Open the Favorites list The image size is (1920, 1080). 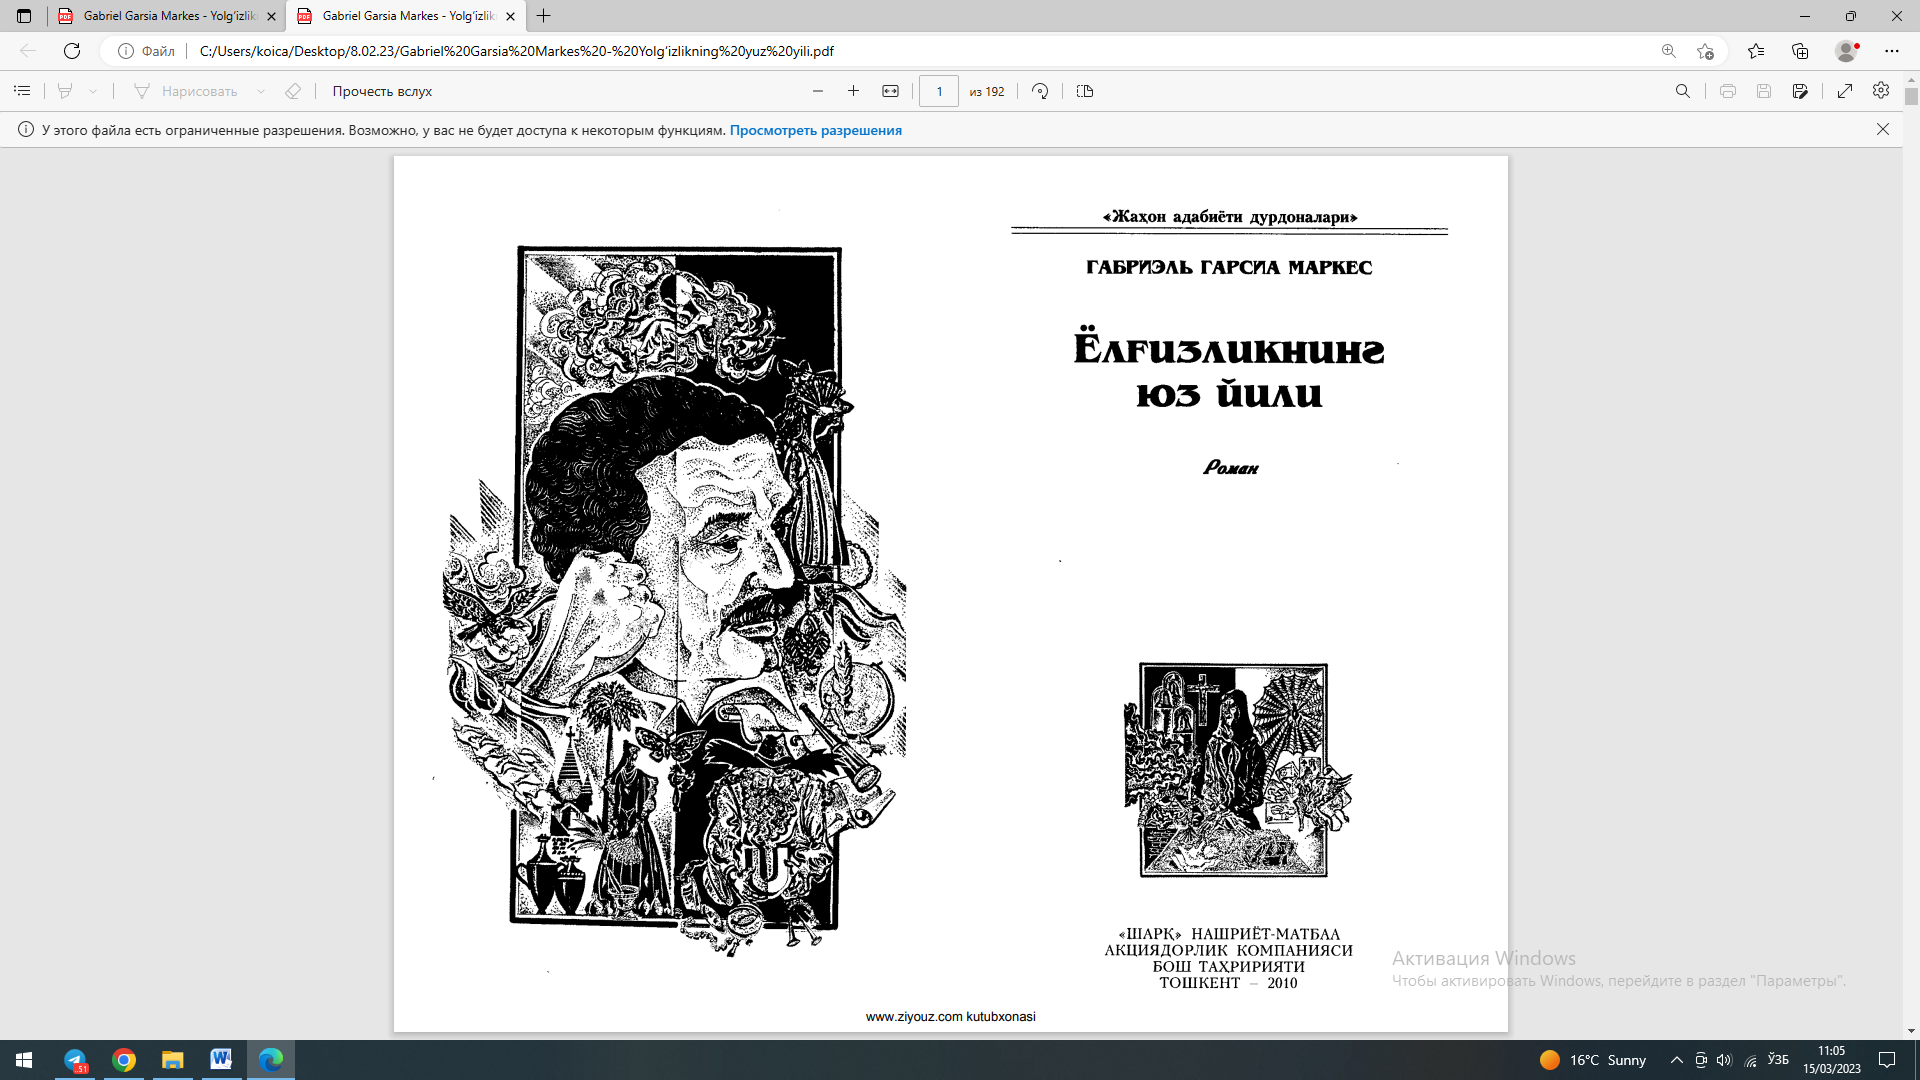tap(1755, 51)
